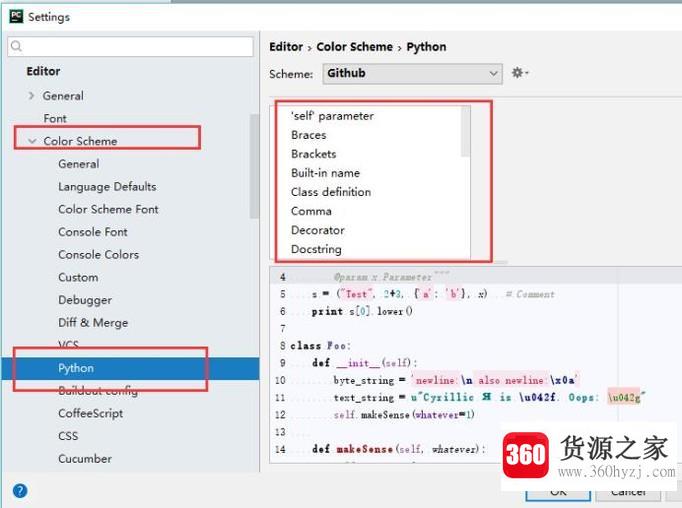Click 'print' keyword in preview line 6

[327, 311]
